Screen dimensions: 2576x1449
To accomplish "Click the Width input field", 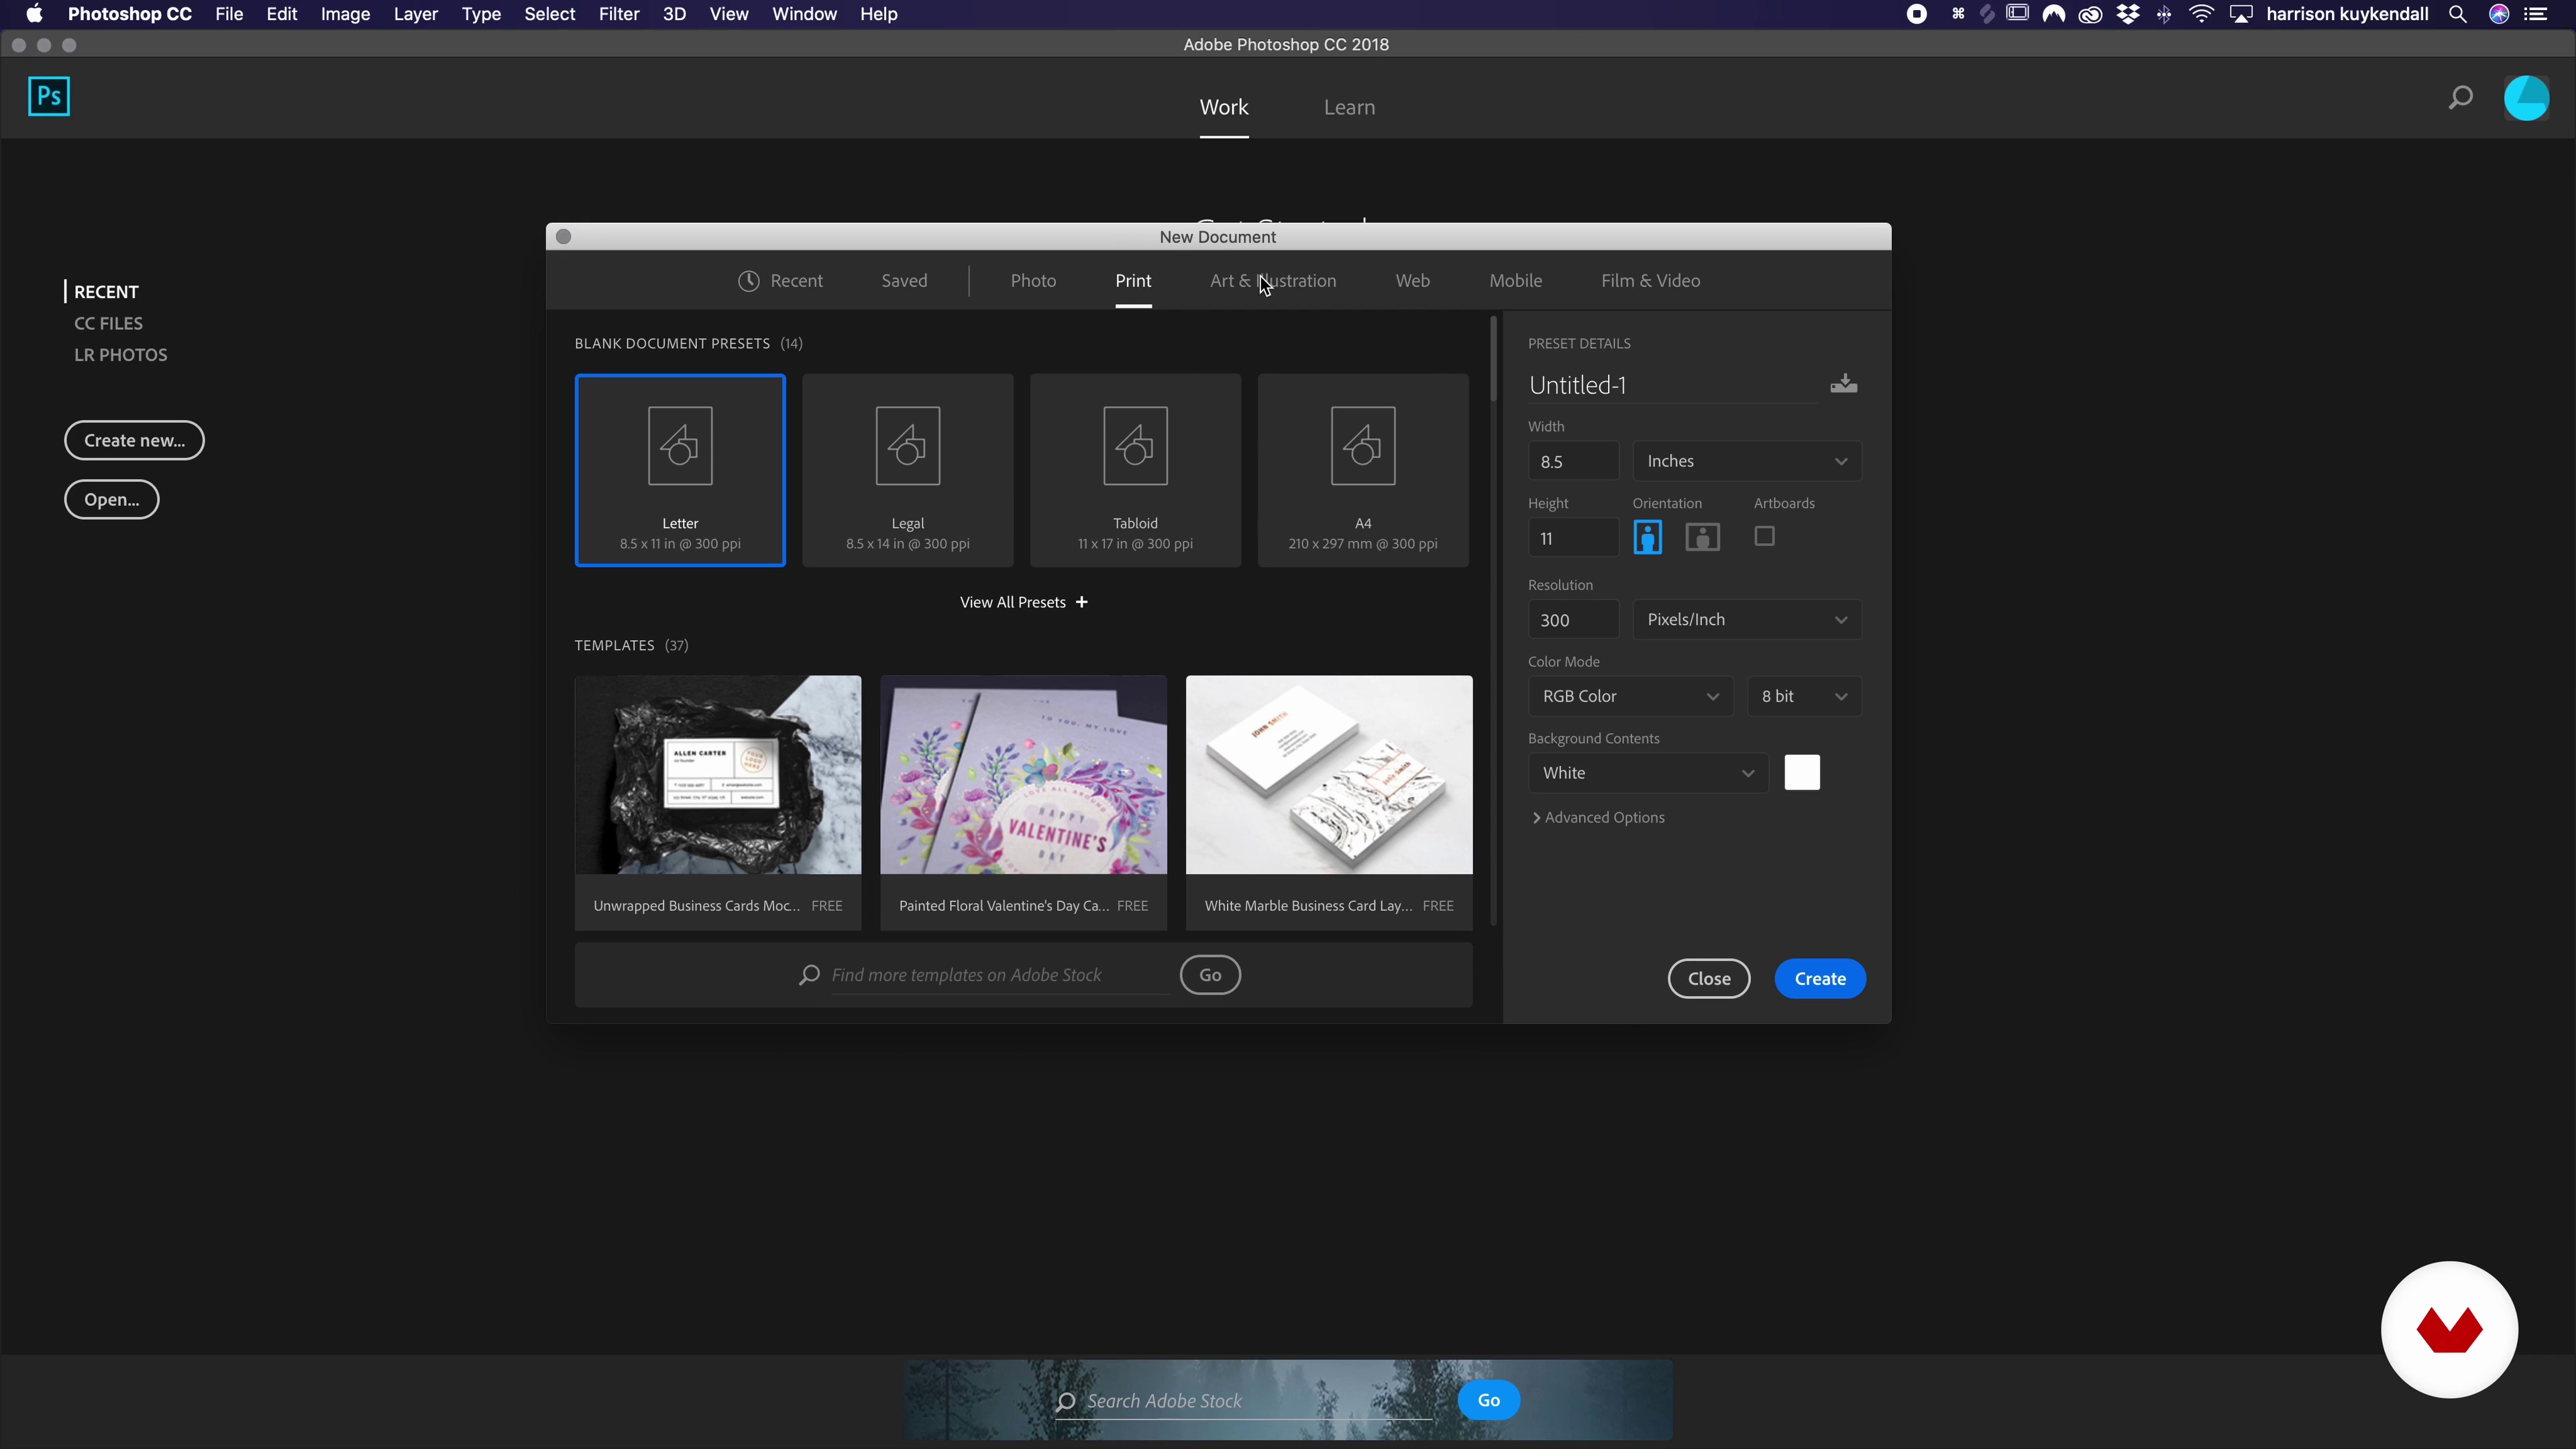I will pyautogui.click(x=1573, y=462).
